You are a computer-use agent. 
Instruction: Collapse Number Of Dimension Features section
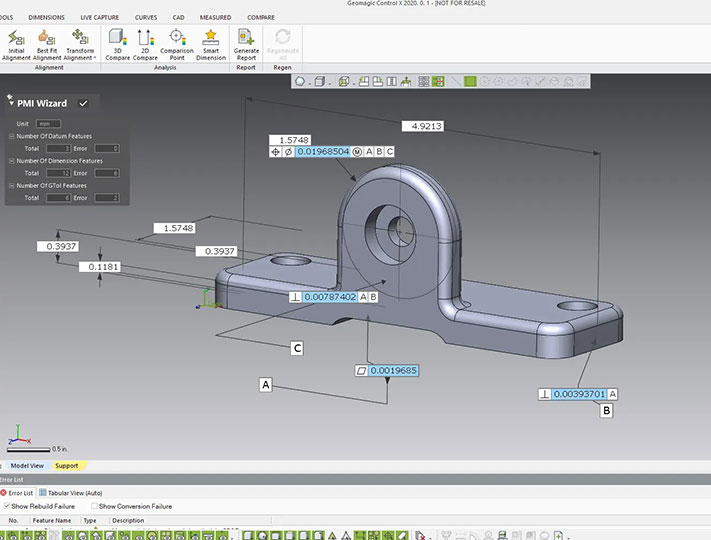pos(12,160)
